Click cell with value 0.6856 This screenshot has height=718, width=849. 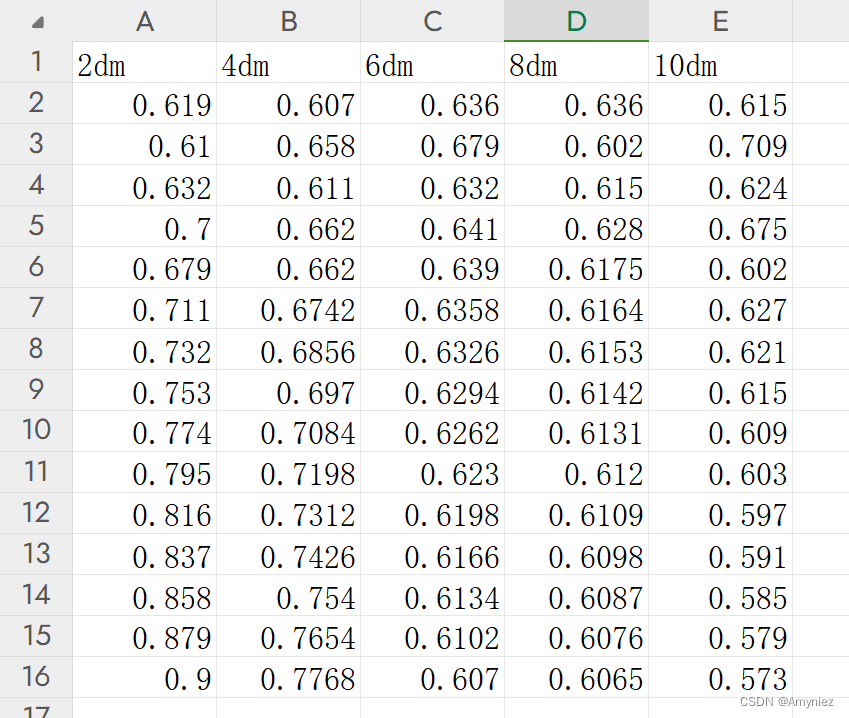[x=288, y=349]
